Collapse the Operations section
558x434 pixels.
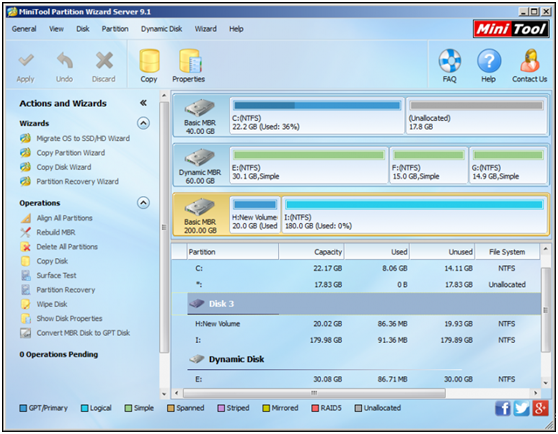(x=143, y=203)
